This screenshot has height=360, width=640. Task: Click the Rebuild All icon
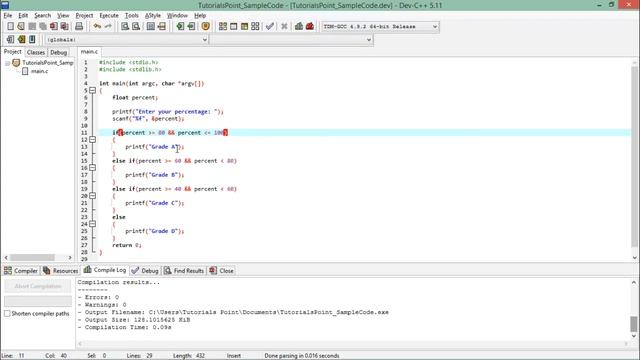pos(255,27)
